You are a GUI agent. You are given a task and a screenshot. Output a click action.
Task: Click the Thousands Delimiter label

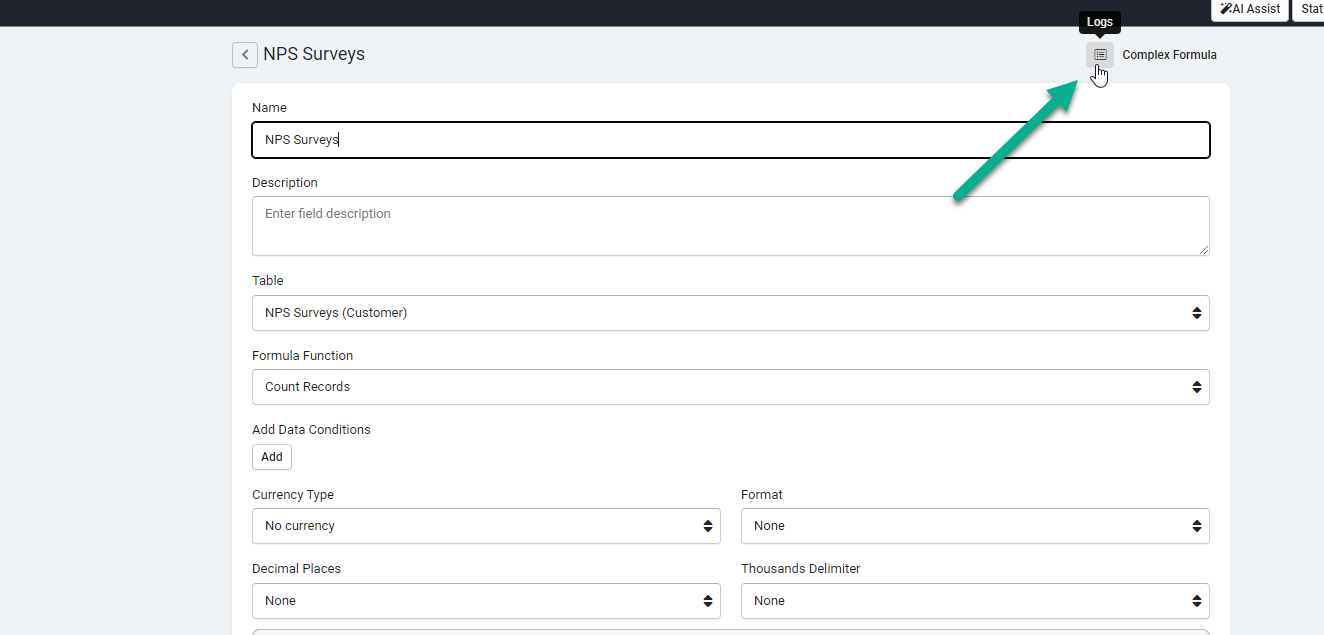(x=801, y=569)
